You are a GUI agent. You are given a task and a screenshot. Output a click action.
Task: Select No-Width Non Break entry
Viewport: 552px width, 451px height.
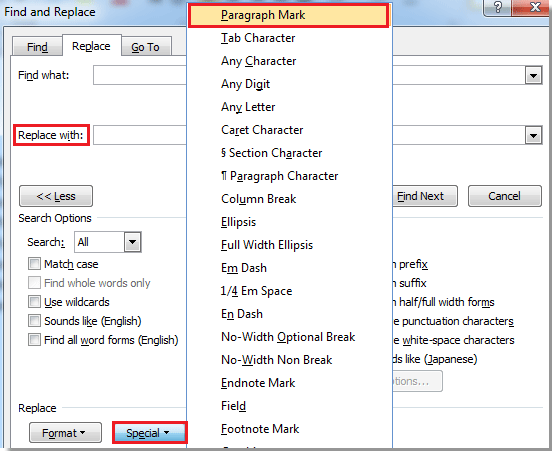click(x=289, y=360)
